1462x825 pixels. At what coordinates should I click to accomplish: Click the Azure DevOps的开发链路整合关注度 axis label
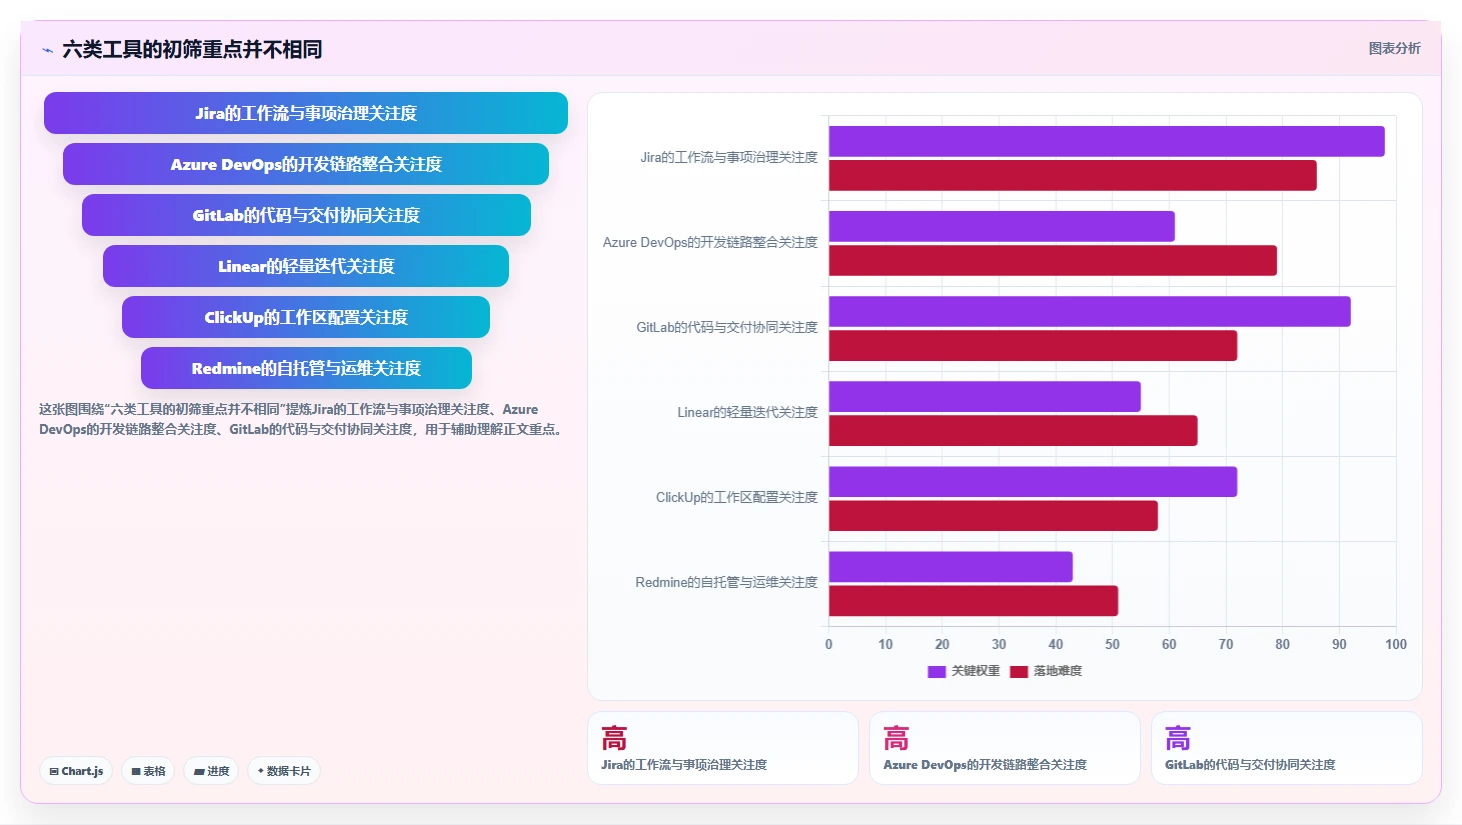pos(710,242)
